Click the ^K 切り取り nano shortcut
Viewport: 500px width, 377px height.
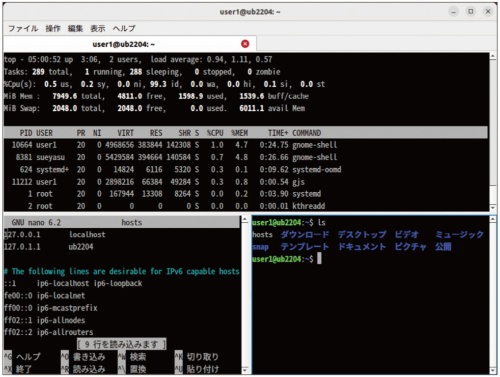[197, 357]
